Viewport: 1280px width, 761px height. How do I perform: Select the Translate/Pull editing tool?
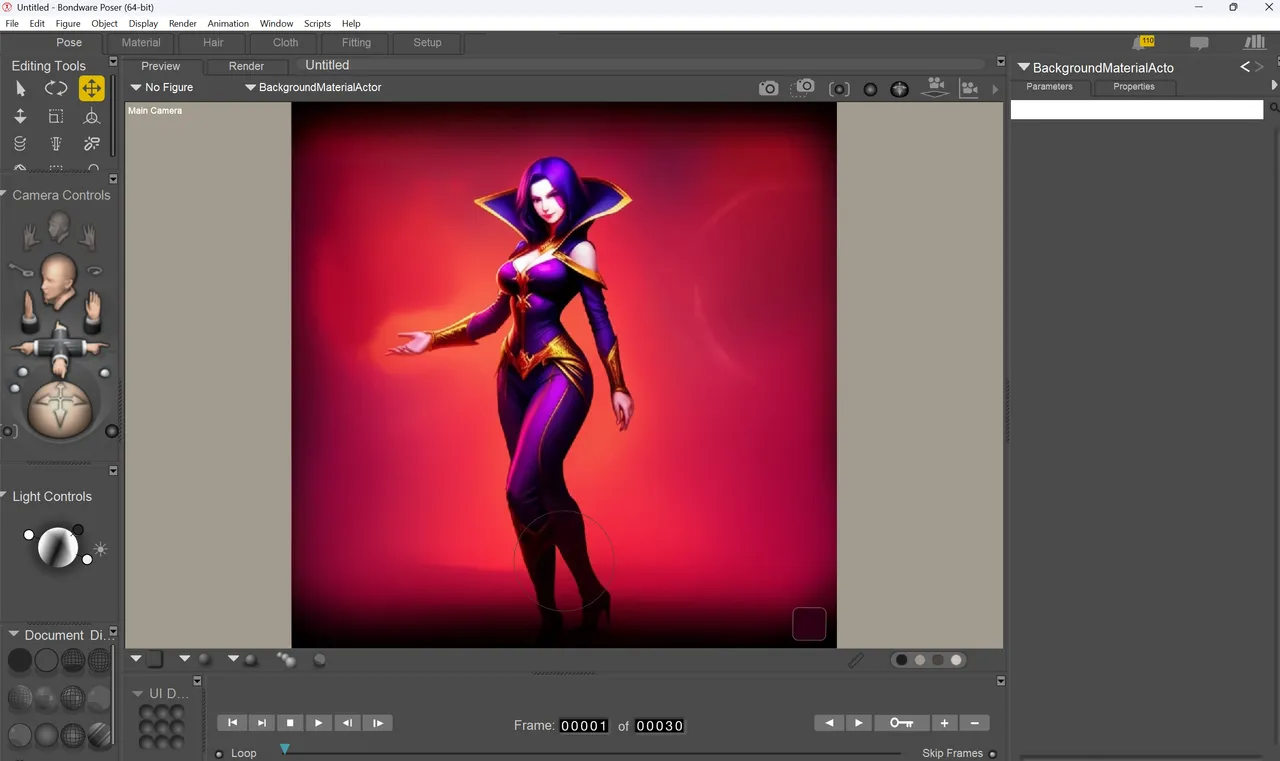[x=91, y=88]
